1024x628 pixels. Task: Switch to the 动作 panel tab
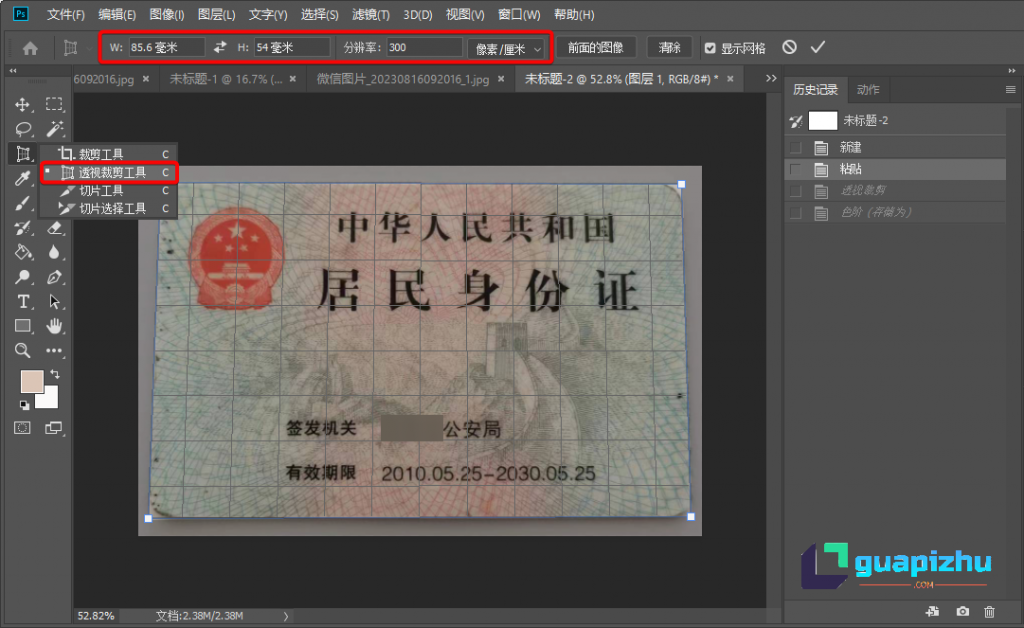[x=866, y=89]
